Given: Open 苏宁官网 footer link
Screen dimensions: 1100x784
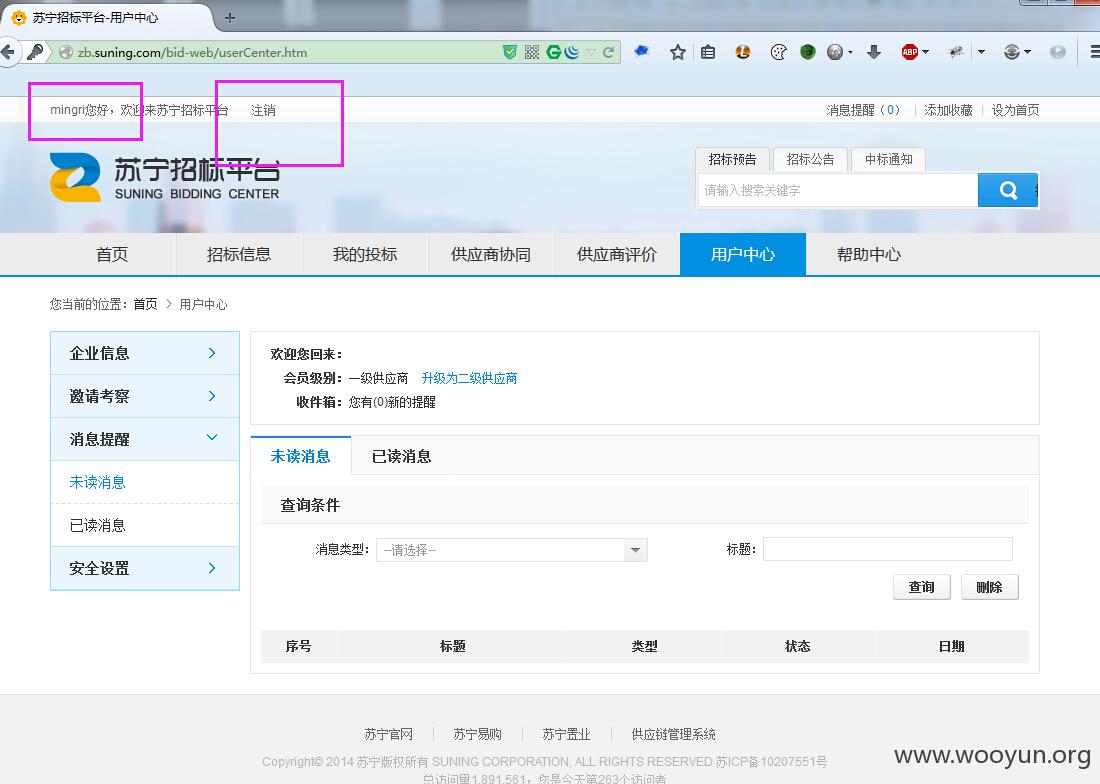Looking at the screenshot, I should pos(388,734).
